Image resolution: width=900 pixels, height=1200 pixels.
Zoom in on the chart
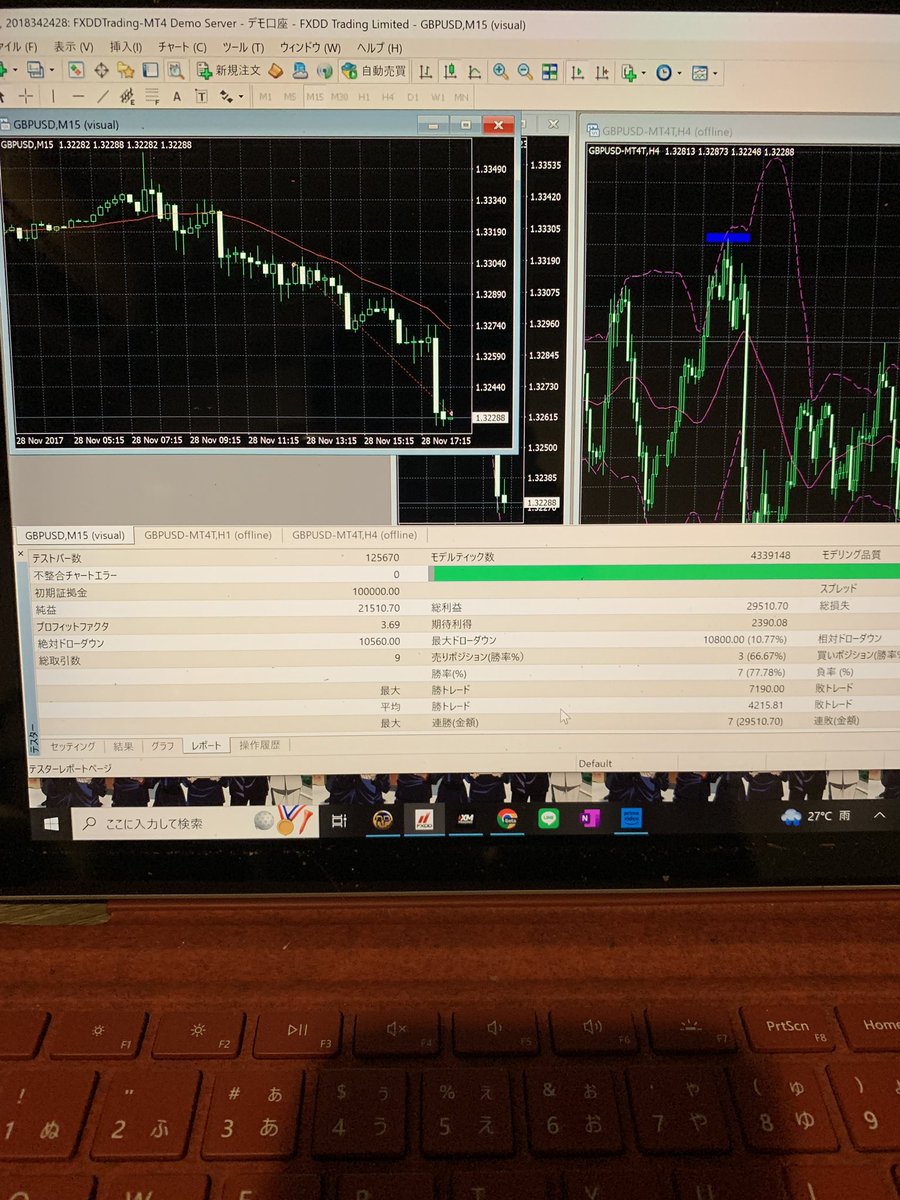pyautogui.click(x=499, y=72)
